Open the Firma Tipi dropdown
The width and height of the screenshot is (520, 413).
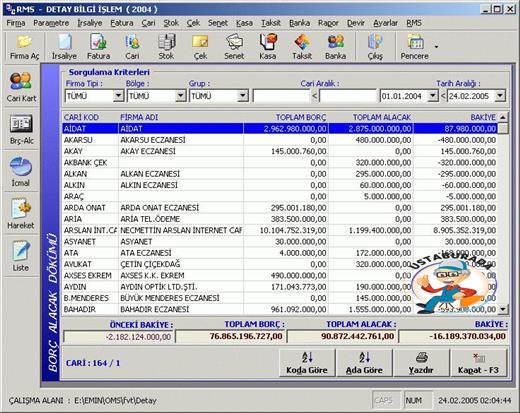pos(118,96)
